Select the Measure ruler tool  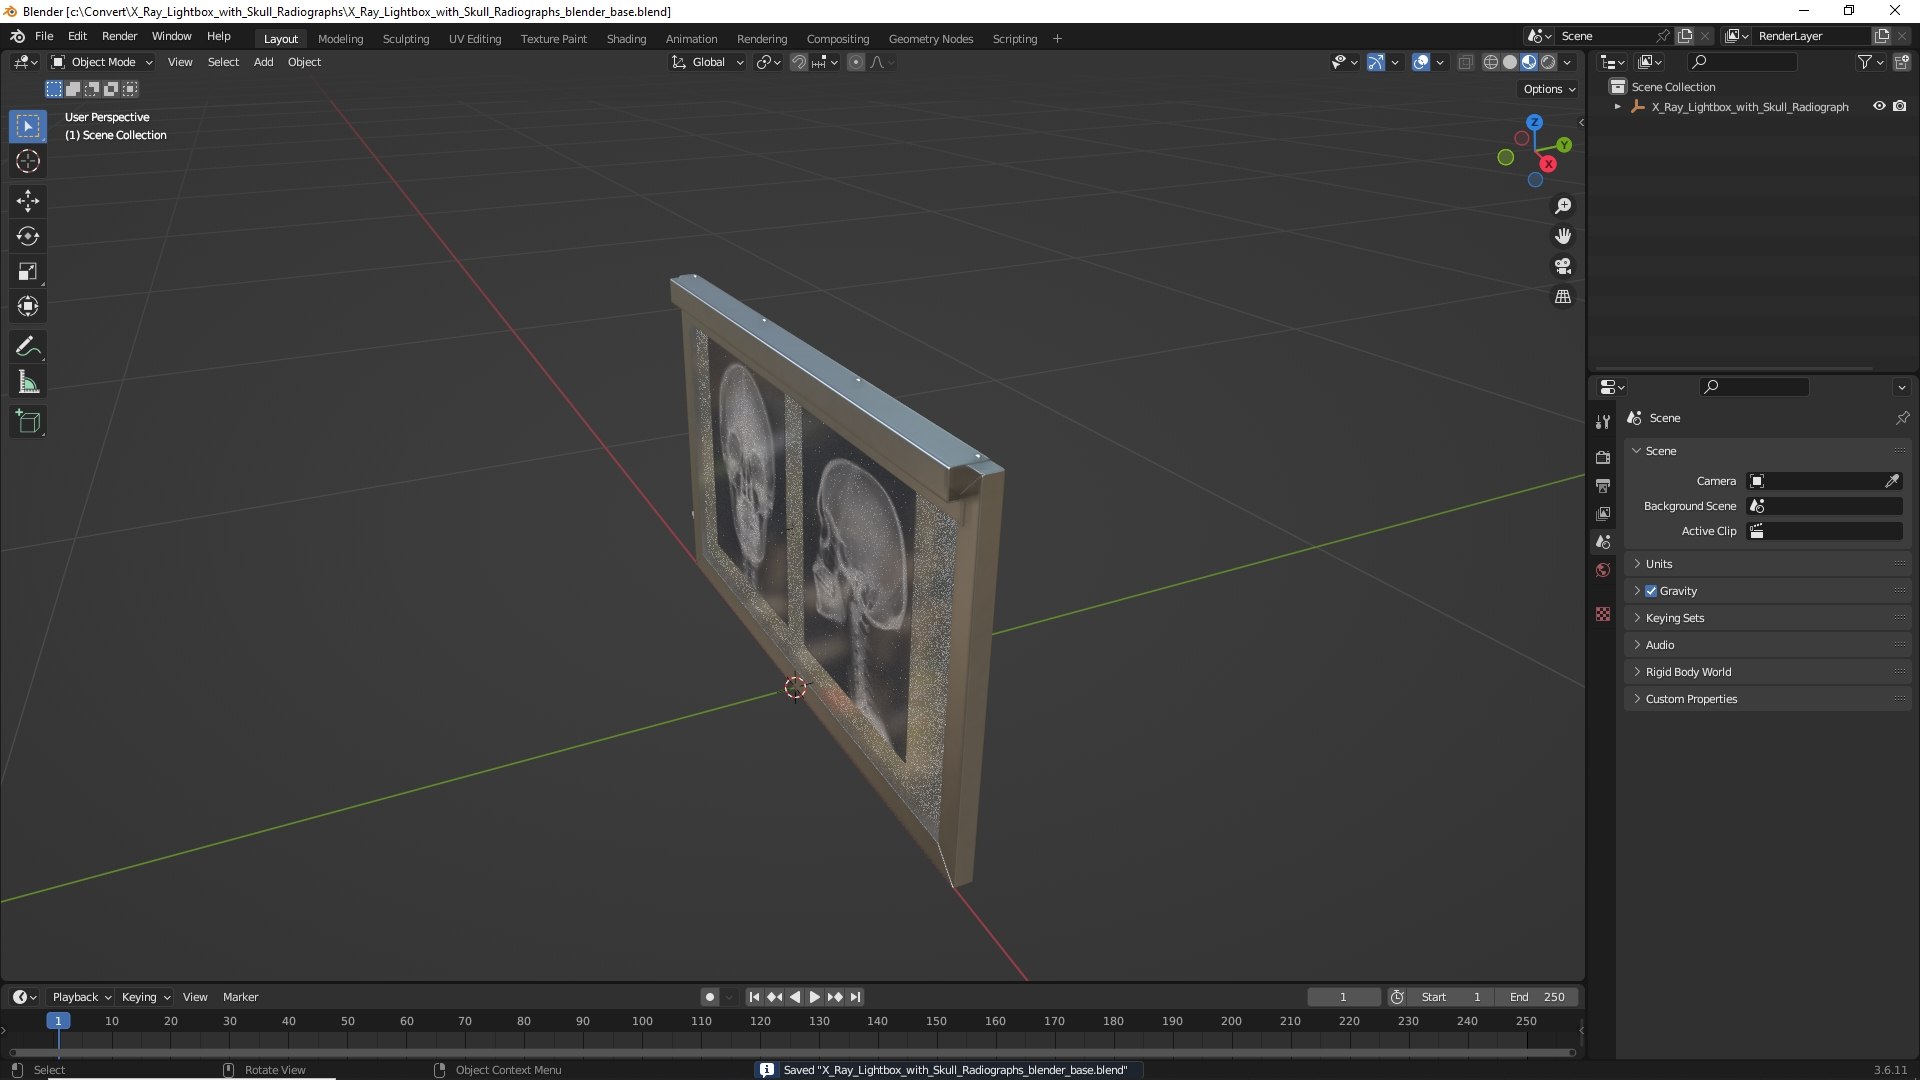[x=28, y=382]
